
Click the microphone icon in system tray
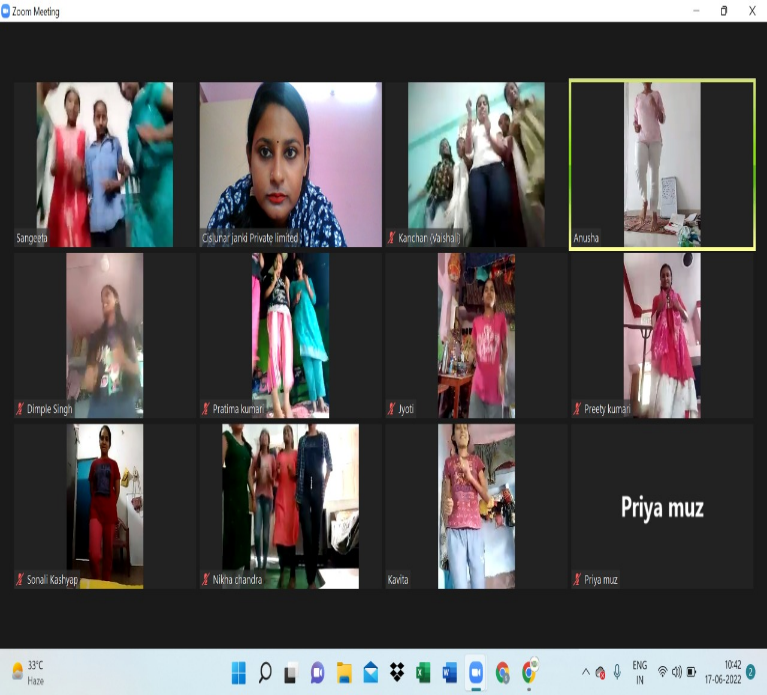pos(617,672)
